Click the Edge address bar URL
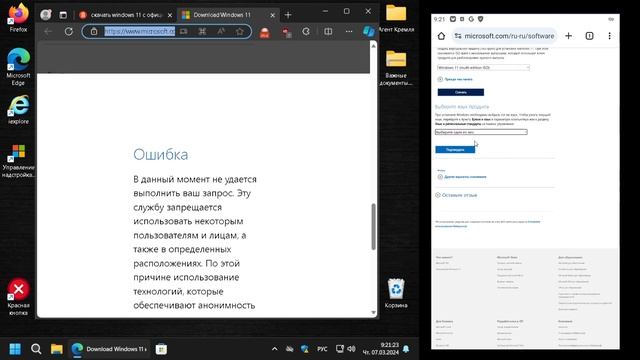This screenshot has height=360, width=640. (x=140, y=31)
